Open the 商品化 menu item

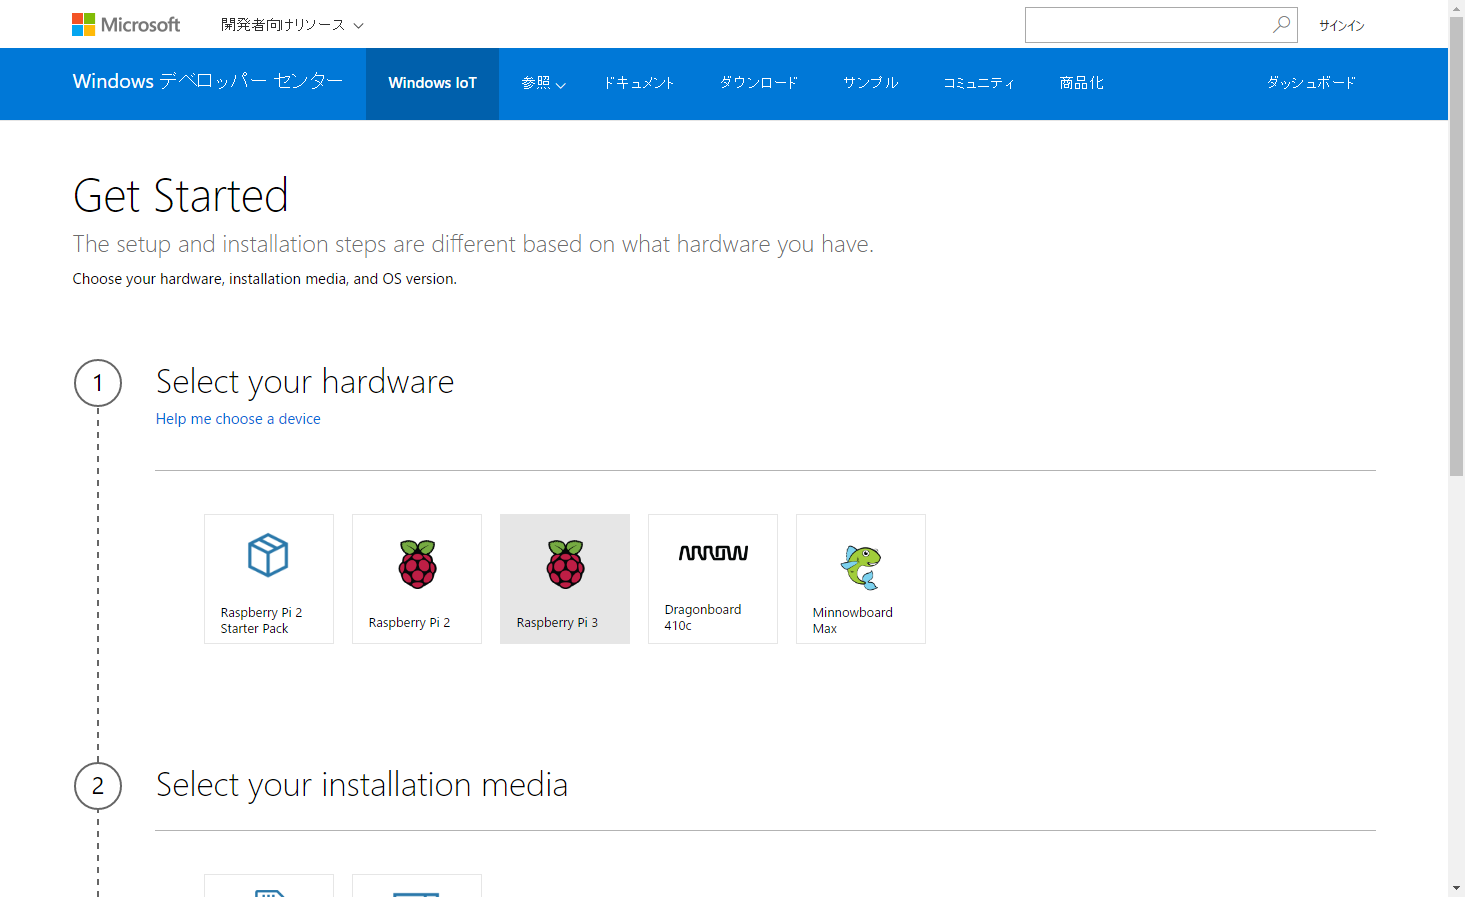coord(1082,83)
